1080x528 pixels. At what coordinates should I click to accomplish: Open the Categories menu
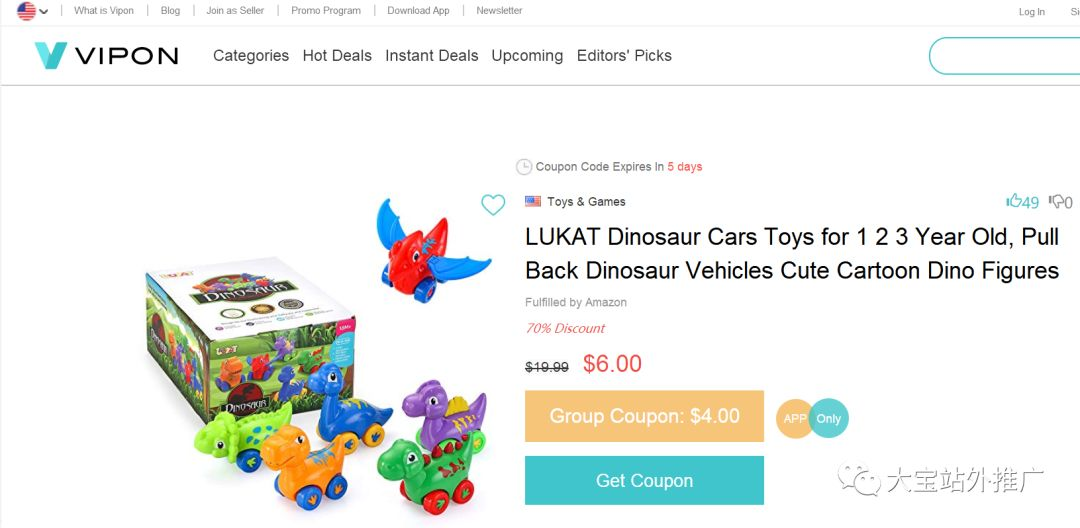251,56
